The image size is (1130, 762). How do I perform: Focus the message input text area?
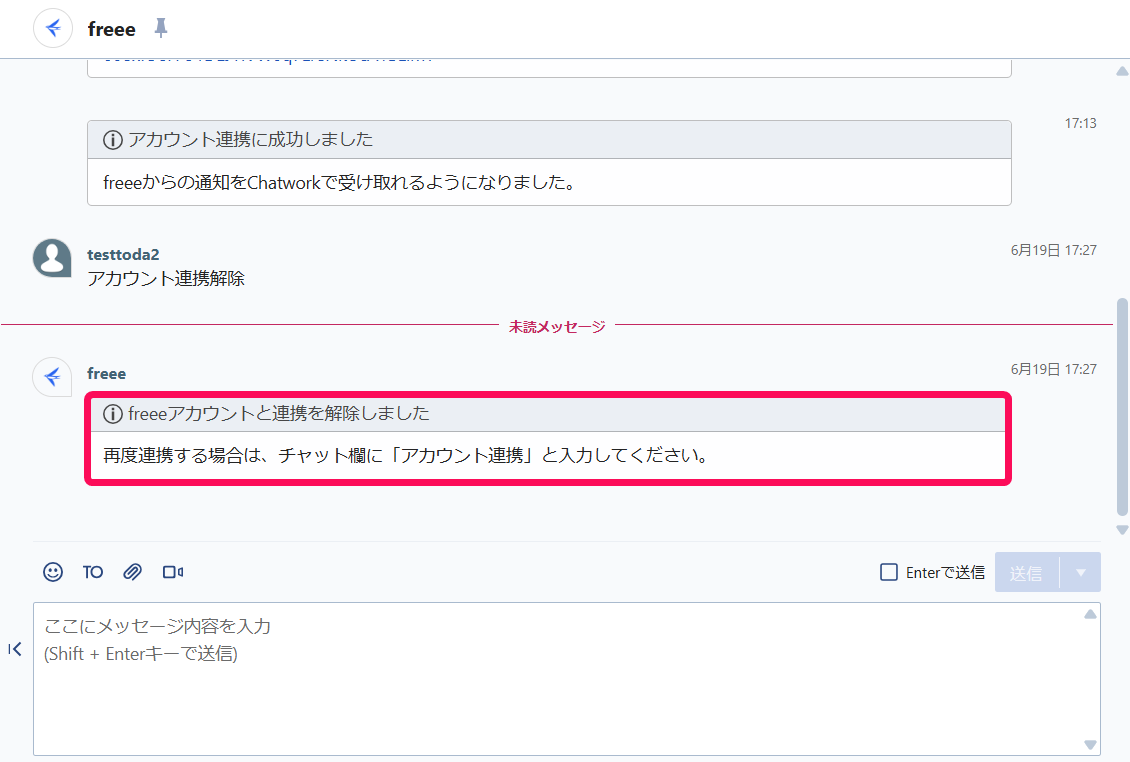[566, 679]
